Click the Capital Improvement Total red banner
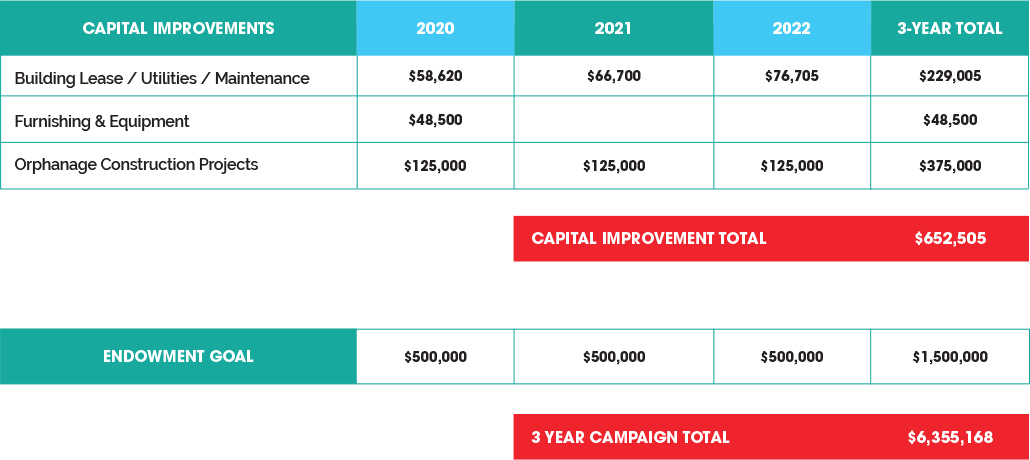Image resolution: width=1030 pixels, height=460 pixels. tap(772, 239)
